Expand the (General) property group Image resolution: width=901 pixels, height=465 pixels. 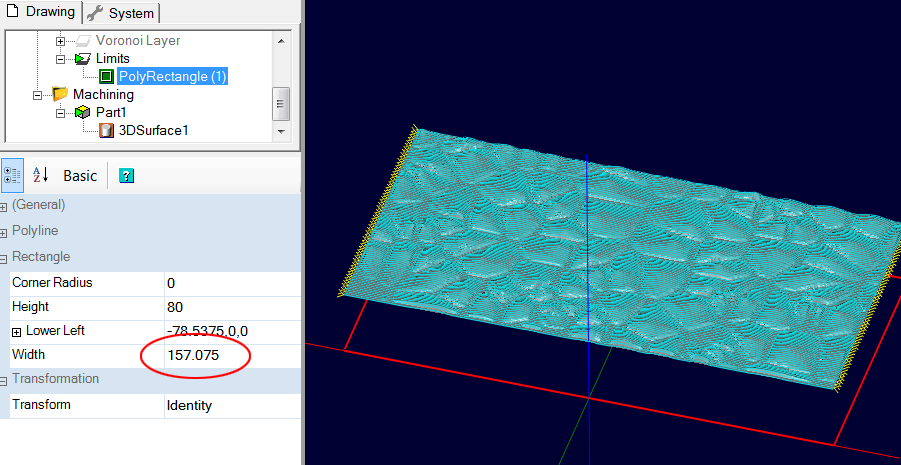point(4,205)
